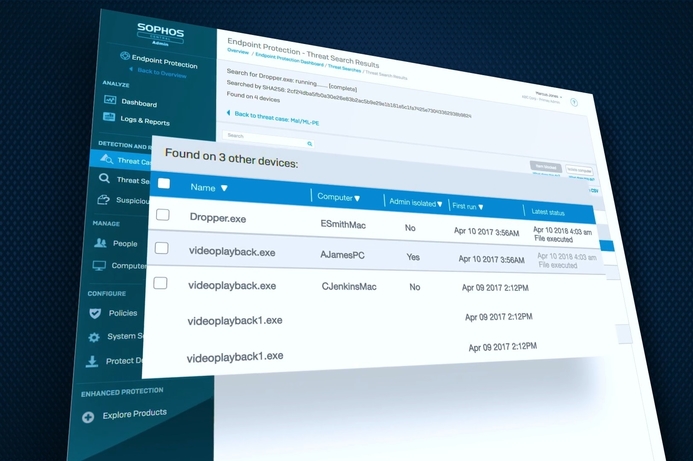Click the AJamesPC computer name
The width and height of the screenshot is (693, 461).
342,255
